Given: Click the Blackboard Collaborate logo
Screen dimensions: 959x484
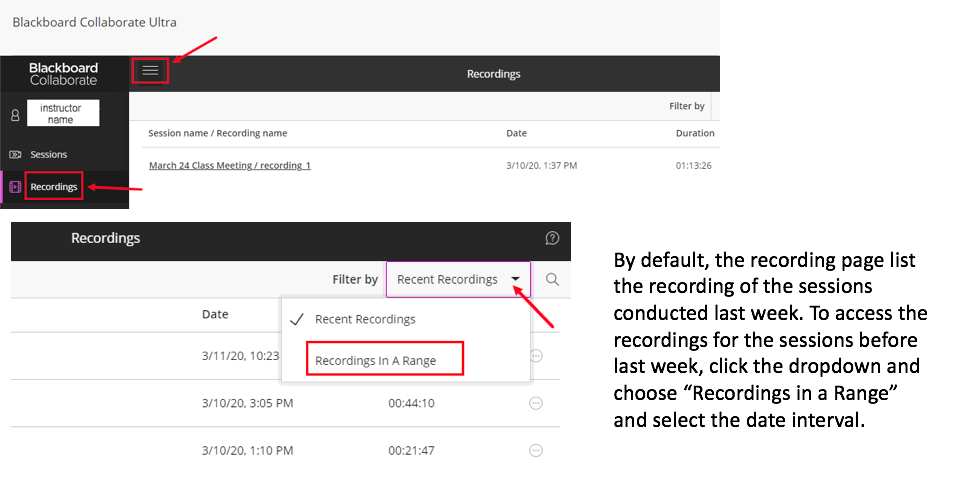Looking at the screenshot, I should point(64,74).
